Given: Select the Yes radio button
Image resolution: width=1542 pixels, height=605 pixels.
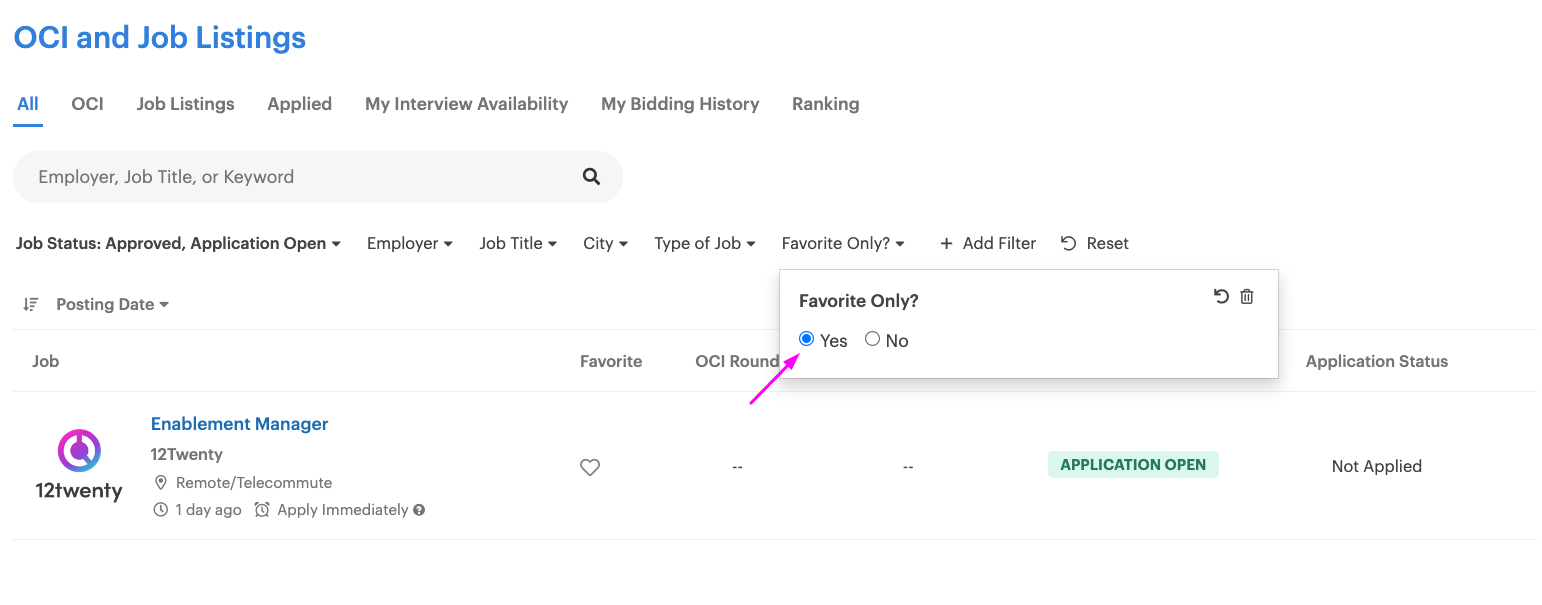Looking at the screenshot, I should [807, 339].
